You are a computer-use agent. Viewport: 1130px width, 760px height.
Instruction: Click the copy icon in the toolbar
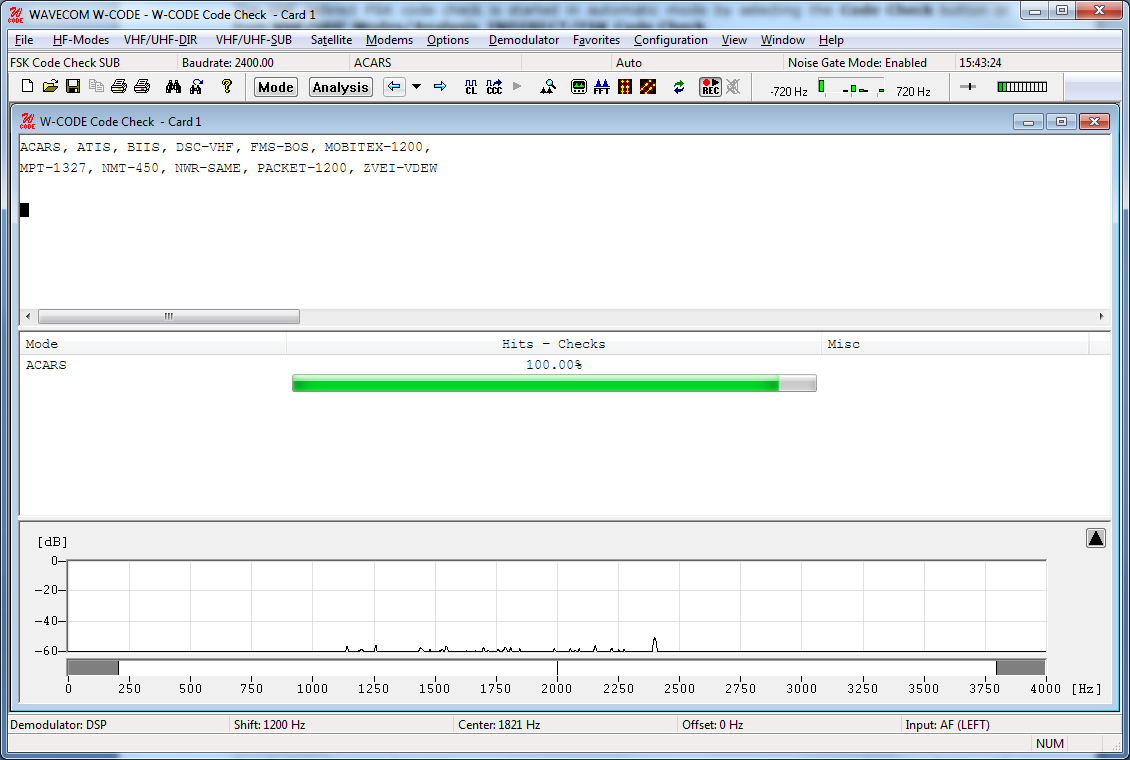point(96,87)
